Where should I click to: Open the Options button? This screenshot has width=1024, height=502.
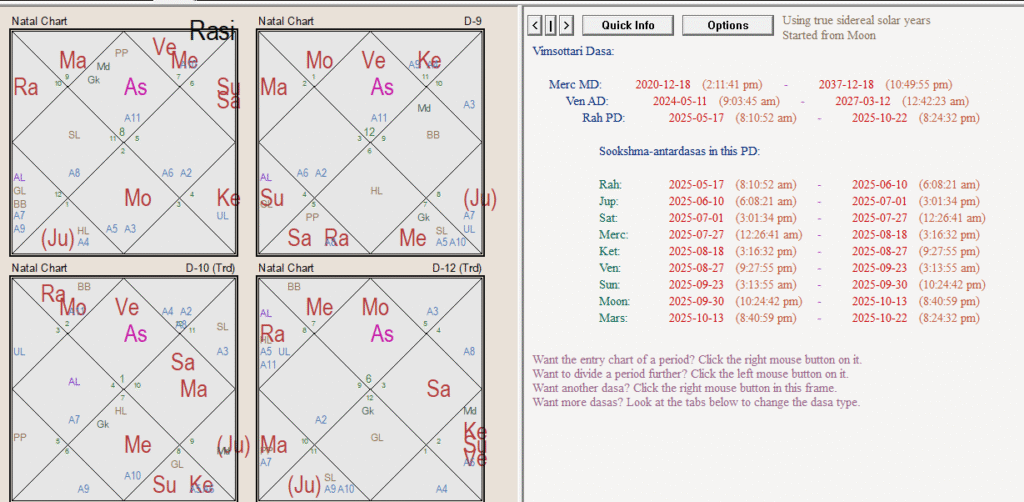(x=728, y=25)
